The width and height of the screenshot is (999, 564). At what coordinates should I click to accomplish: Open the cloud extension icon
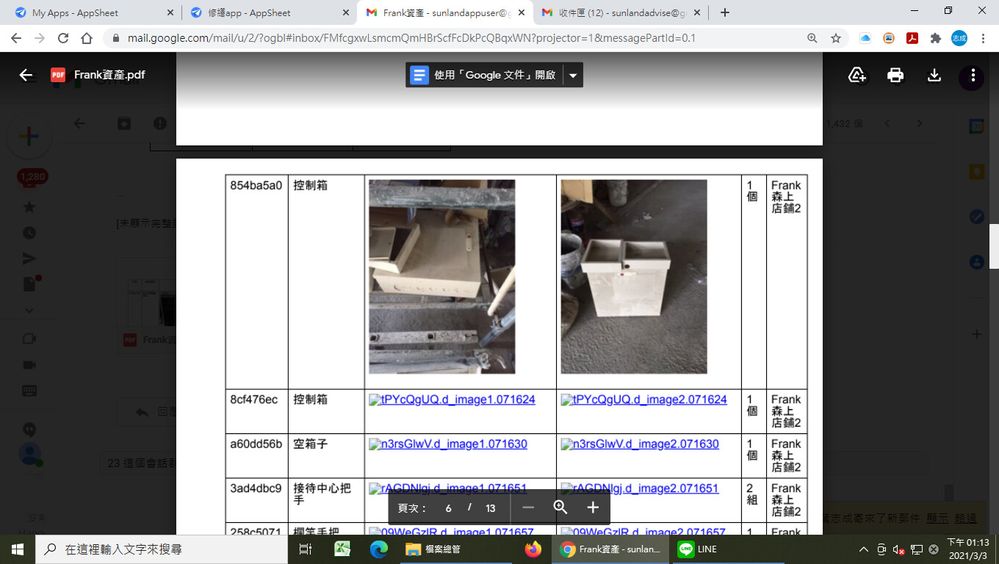click(865, 38)
